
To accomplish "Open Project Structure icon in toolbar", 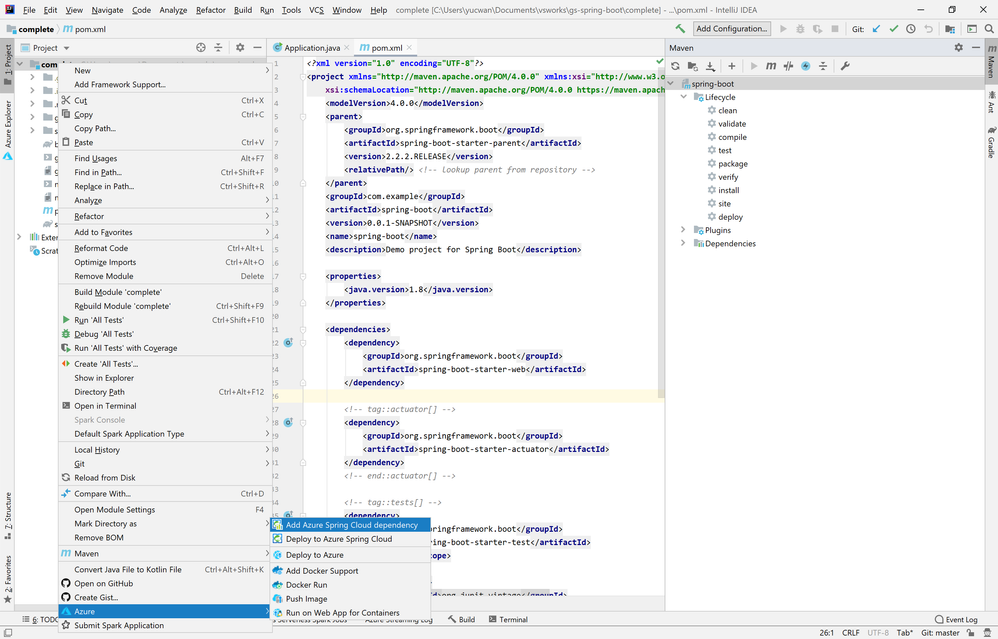I will click(x=950, y=29).
